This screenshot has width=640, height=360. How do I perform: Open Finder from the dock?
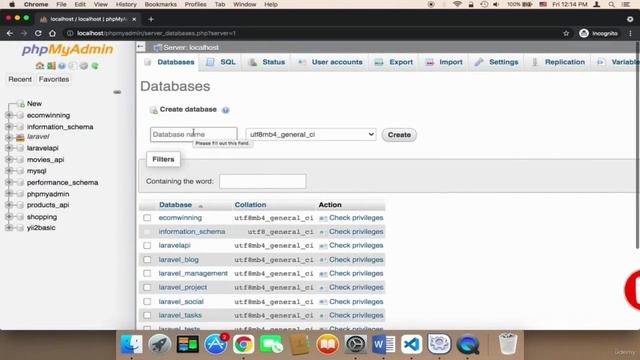(131, 344)
